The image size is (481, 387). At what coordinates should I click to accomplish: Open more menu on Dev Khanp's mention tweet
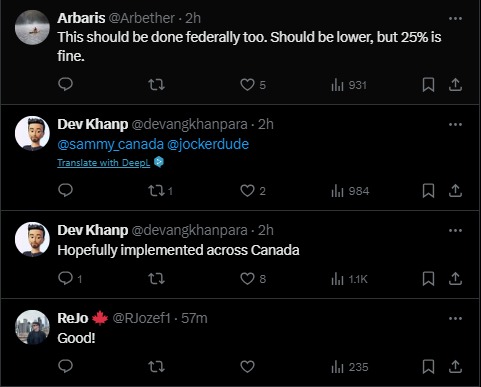455,124
